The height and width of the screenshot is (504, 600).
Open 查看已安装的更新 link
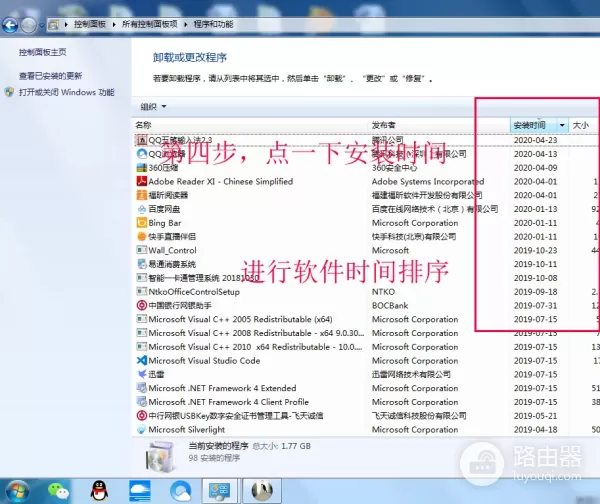tap(51, 76)
